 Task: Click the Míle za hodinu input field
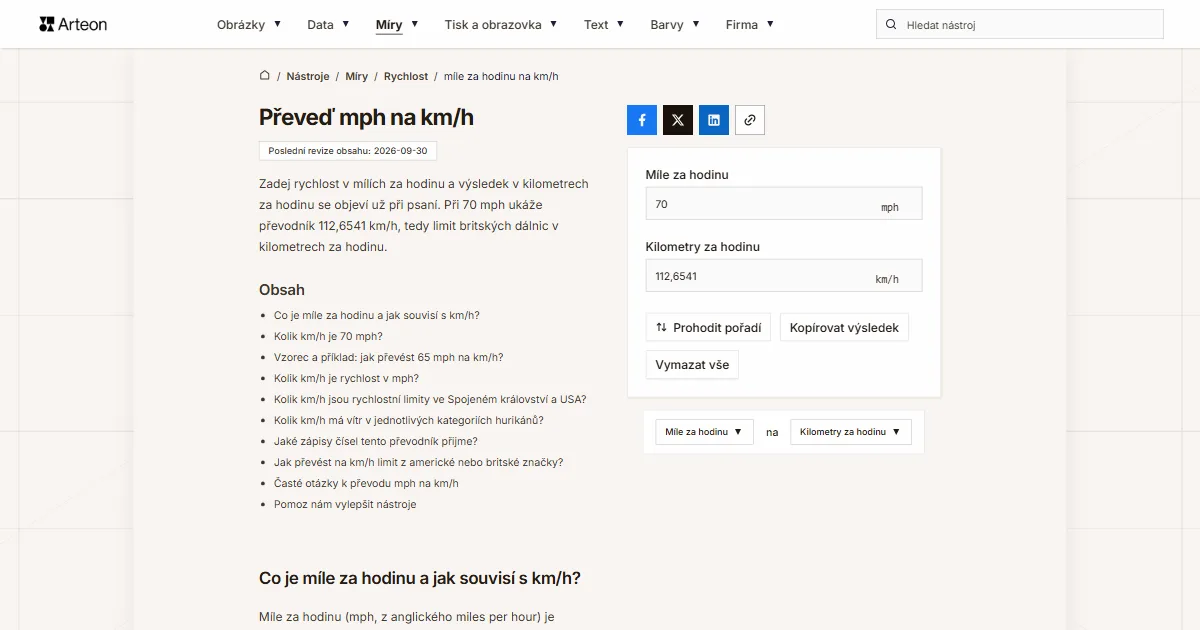[784, 204]
